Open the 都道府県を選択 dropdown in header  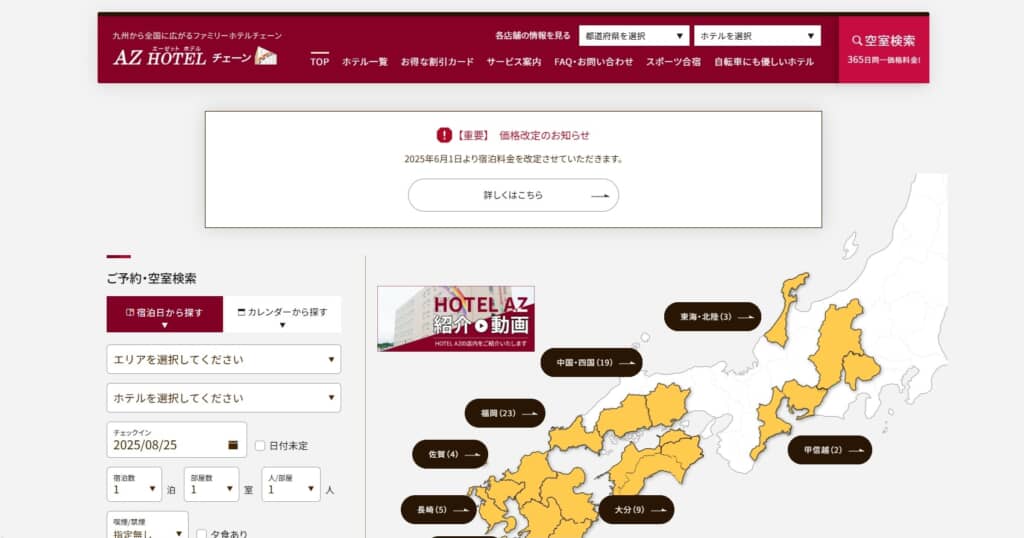(x=634, y=36)
